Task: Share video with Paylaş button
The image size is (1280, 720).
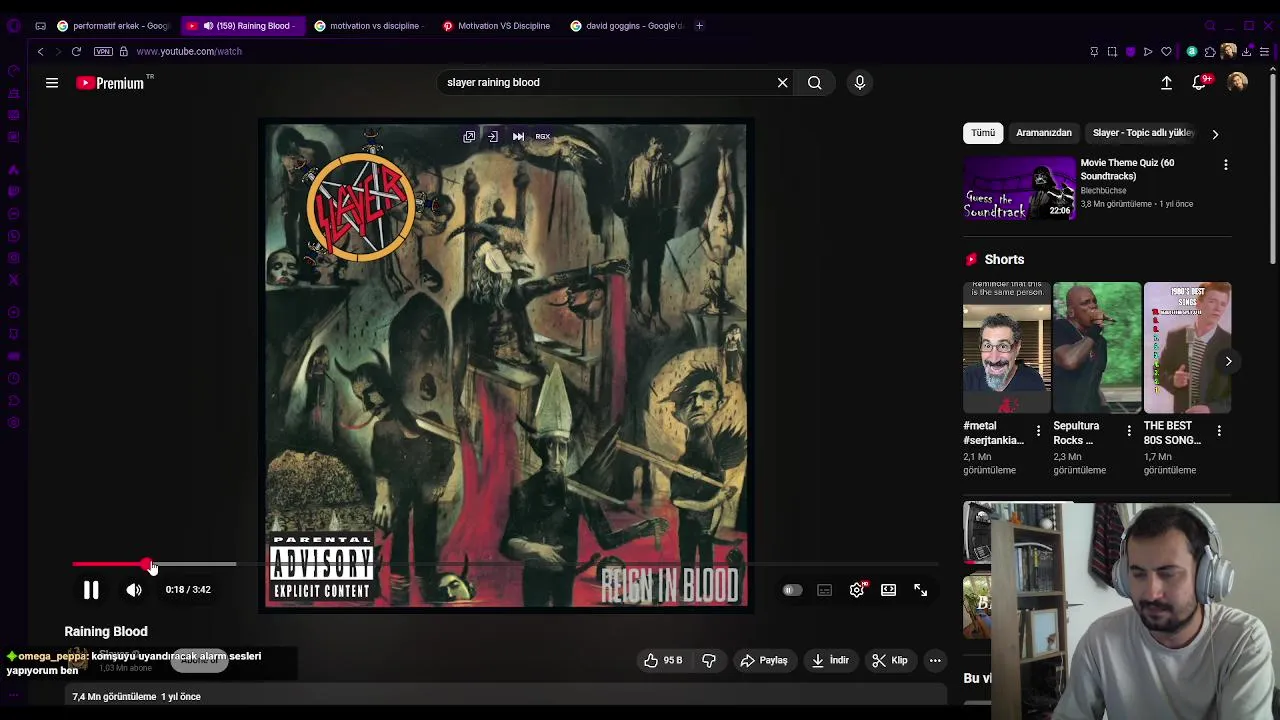Action: tap(764, 660)
